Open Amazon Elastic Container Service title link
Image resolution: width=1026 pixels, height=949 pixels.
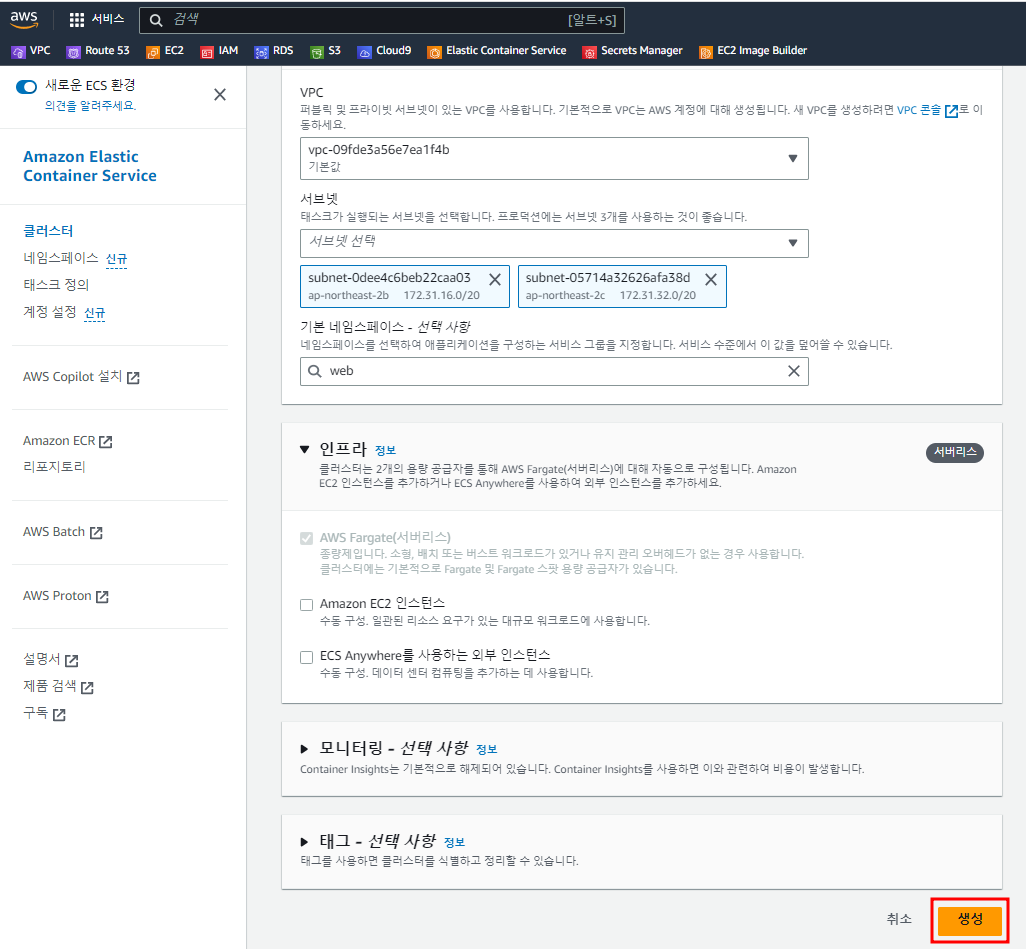click(x=90, y=166)
